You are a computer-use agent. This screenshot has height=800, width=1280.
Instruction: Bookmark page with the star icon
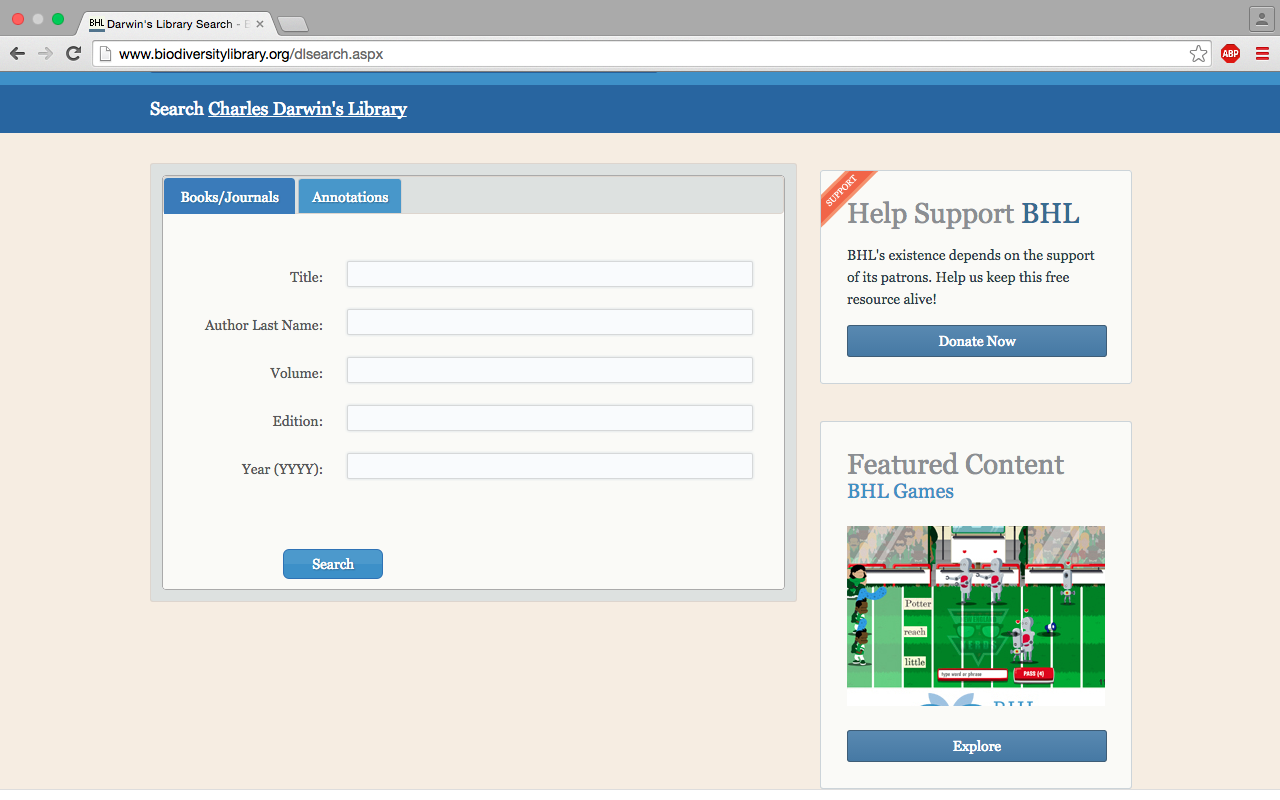[x=1198, y=54]
